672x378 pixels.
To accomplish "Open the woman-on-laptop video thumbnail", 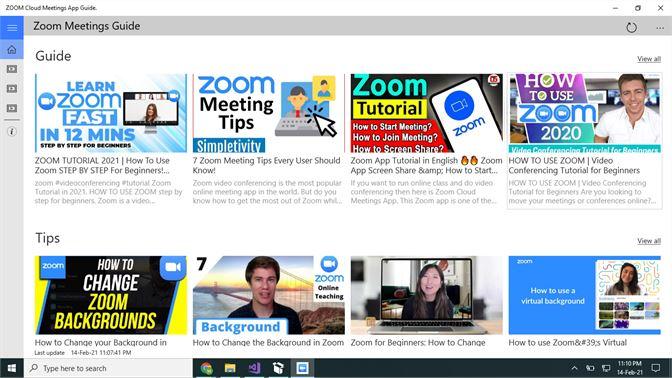I will [x=426, y=295].
